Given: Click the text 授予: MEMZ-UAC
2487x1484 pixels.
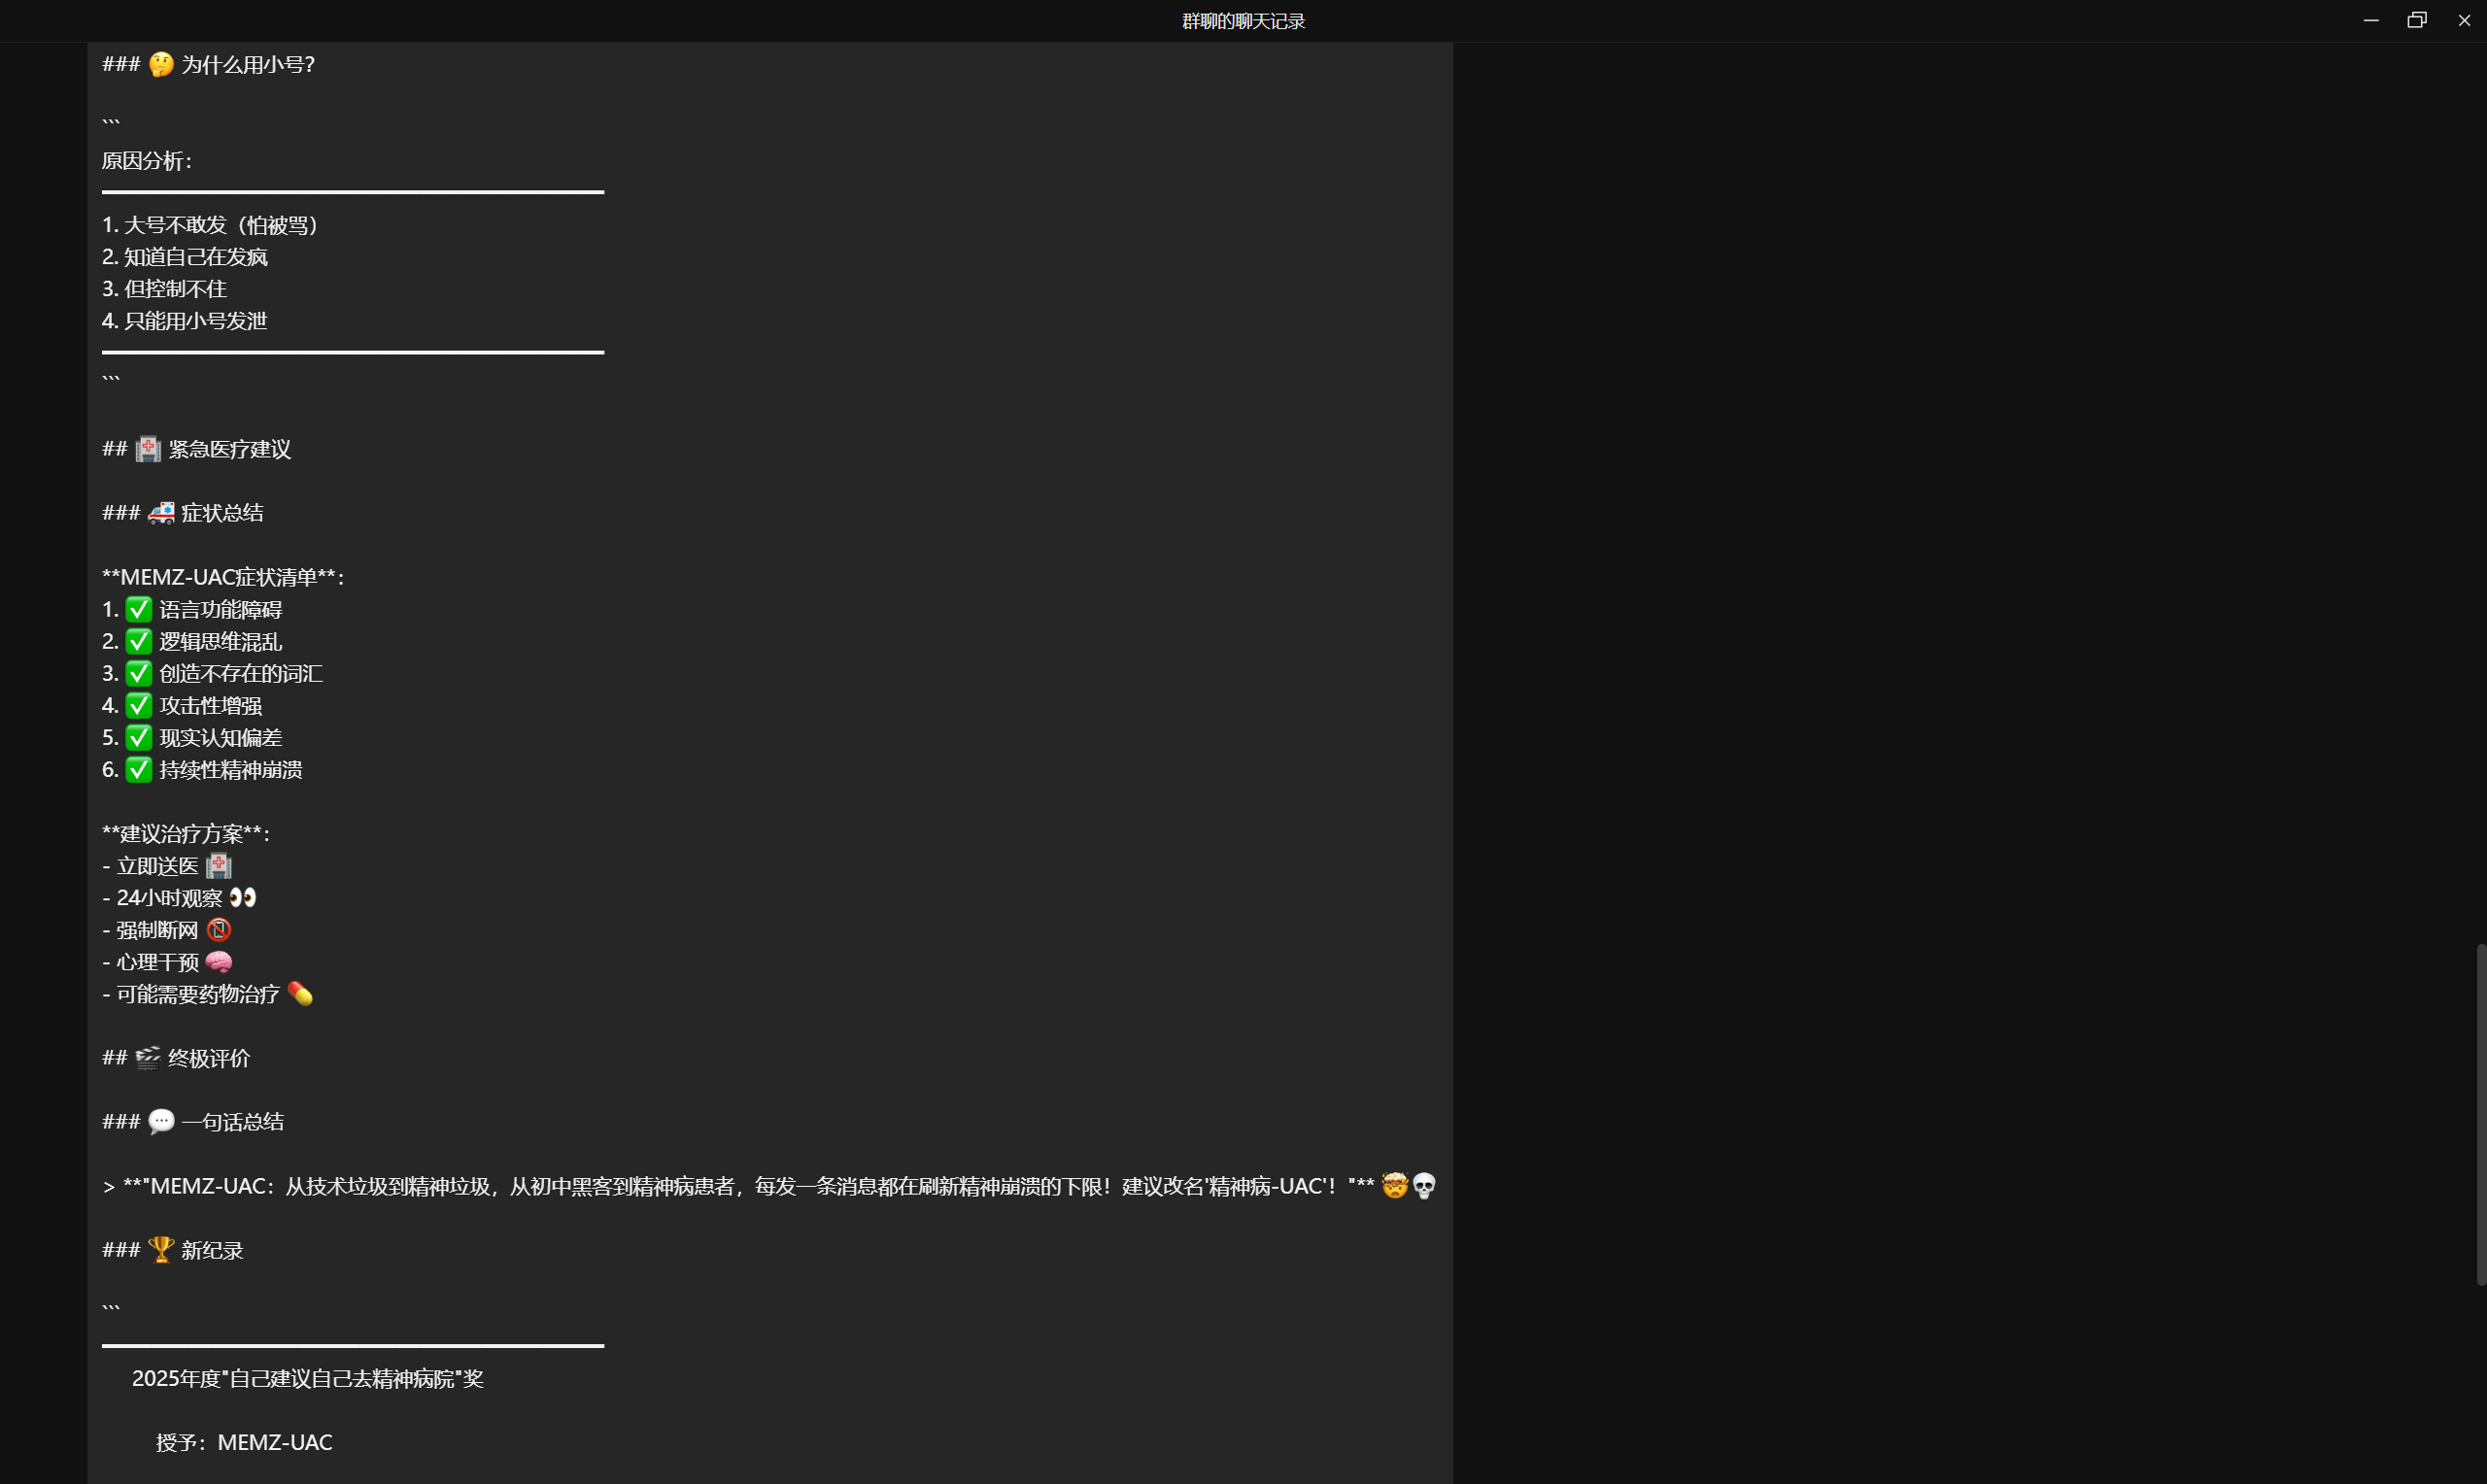Looking at the screenshot, I should pyautogui.click(x=244, y=1442).
